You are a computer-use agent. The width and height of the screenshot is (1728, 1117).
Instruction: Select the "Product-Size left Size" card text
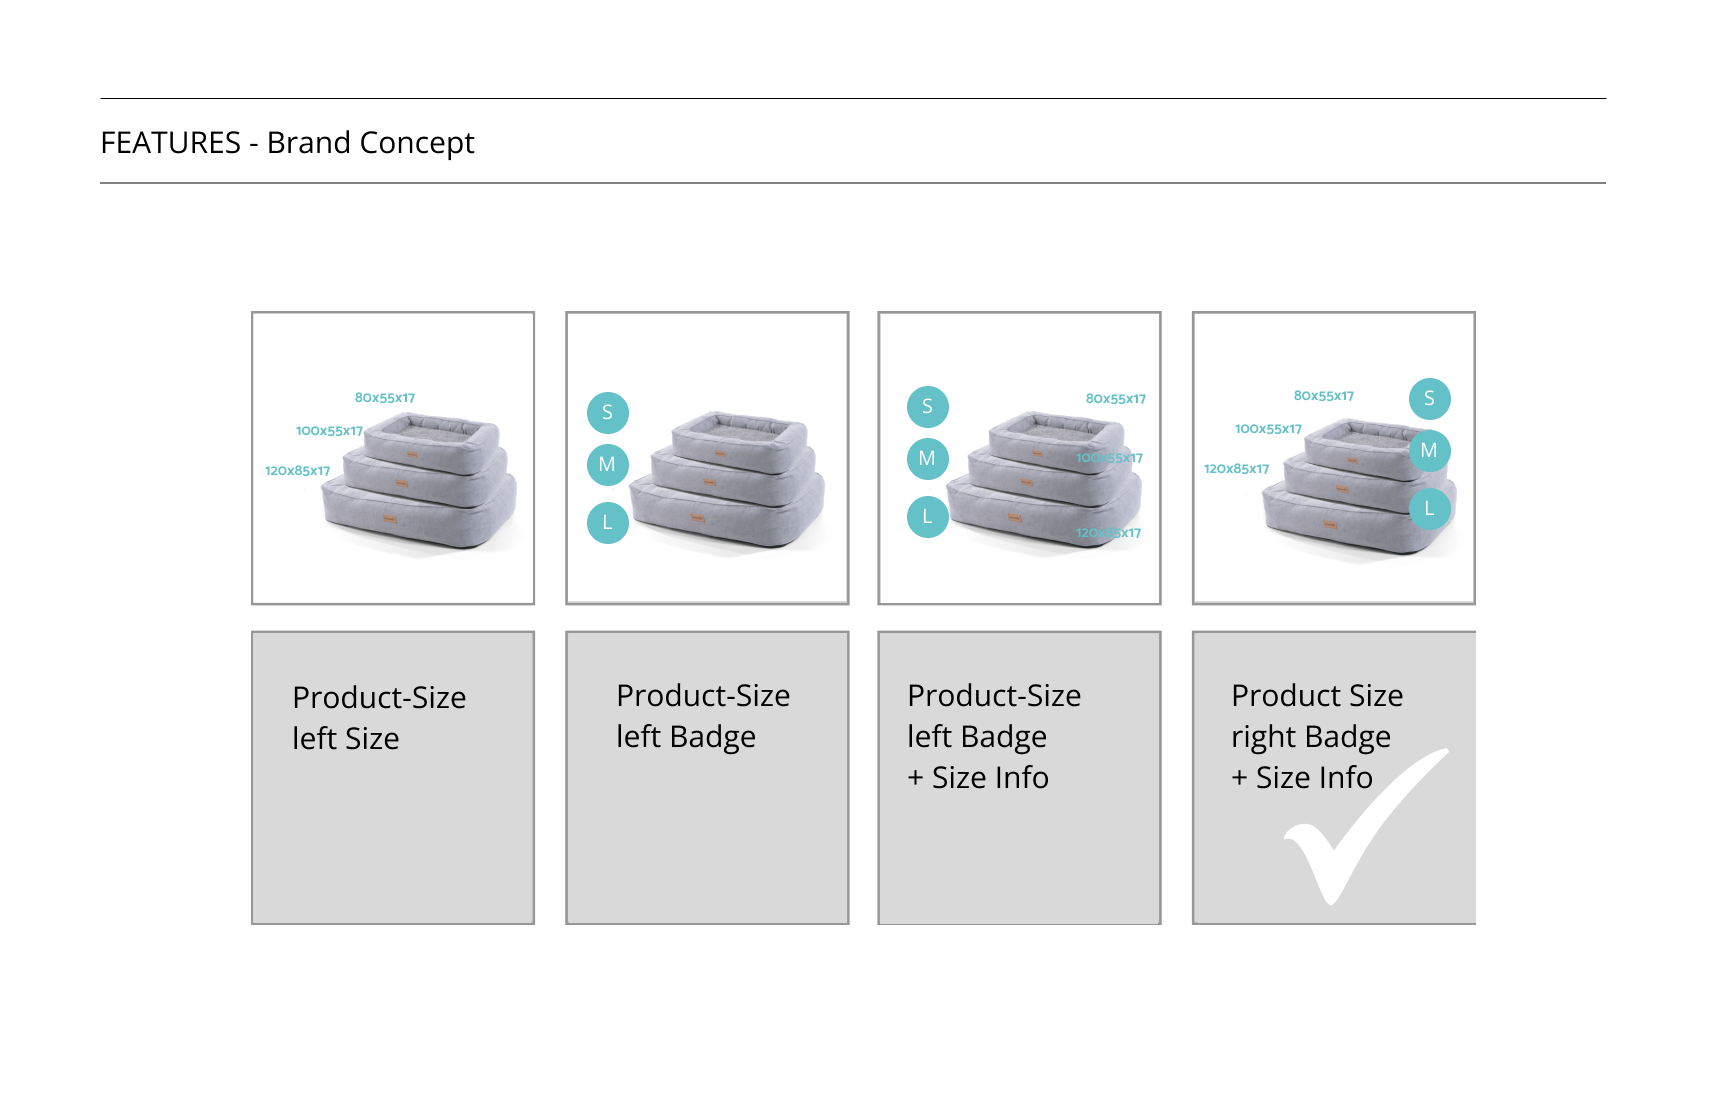[x=379, y=717]
